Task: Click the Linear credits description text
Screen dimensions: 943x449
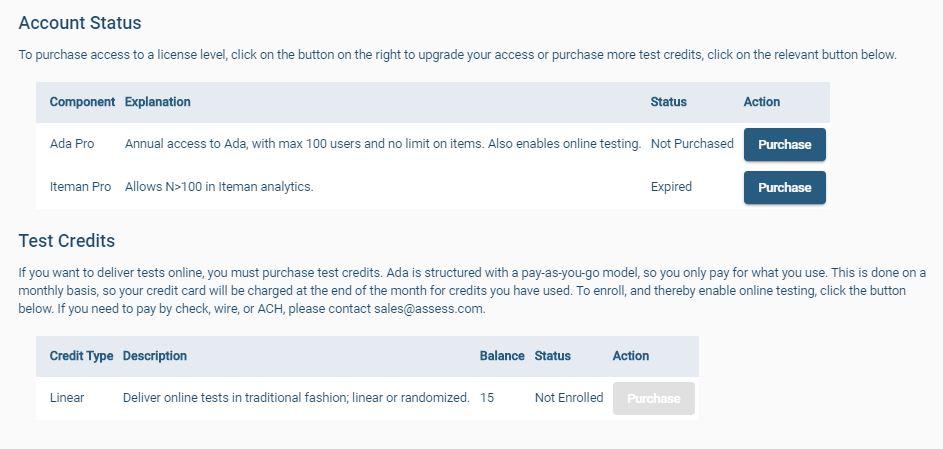Action: point(296,398)
